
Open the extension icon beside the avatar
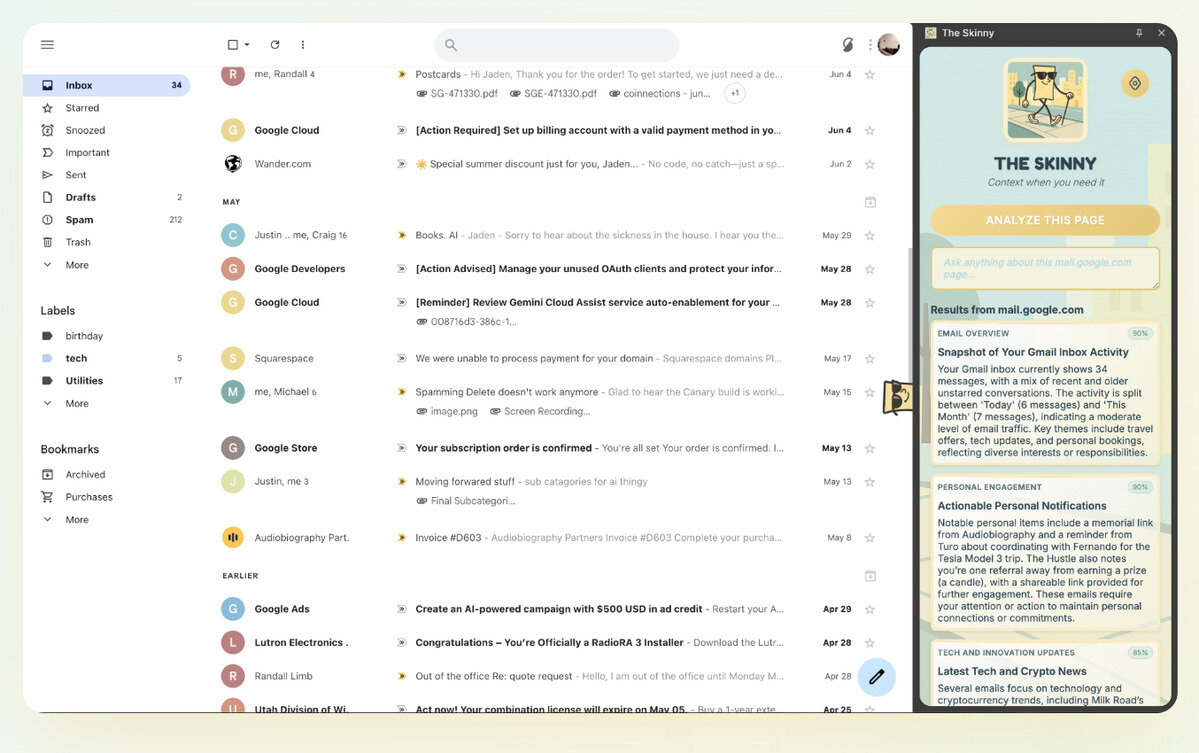click(848, 44)
